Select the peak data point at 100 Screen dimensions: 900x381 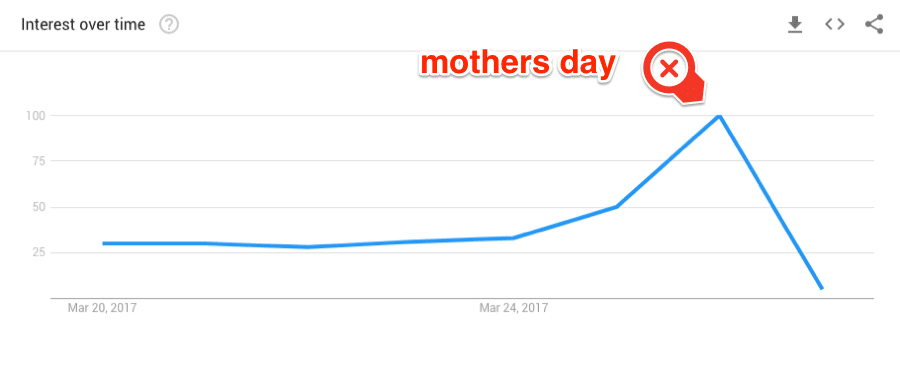pos(719,116)
